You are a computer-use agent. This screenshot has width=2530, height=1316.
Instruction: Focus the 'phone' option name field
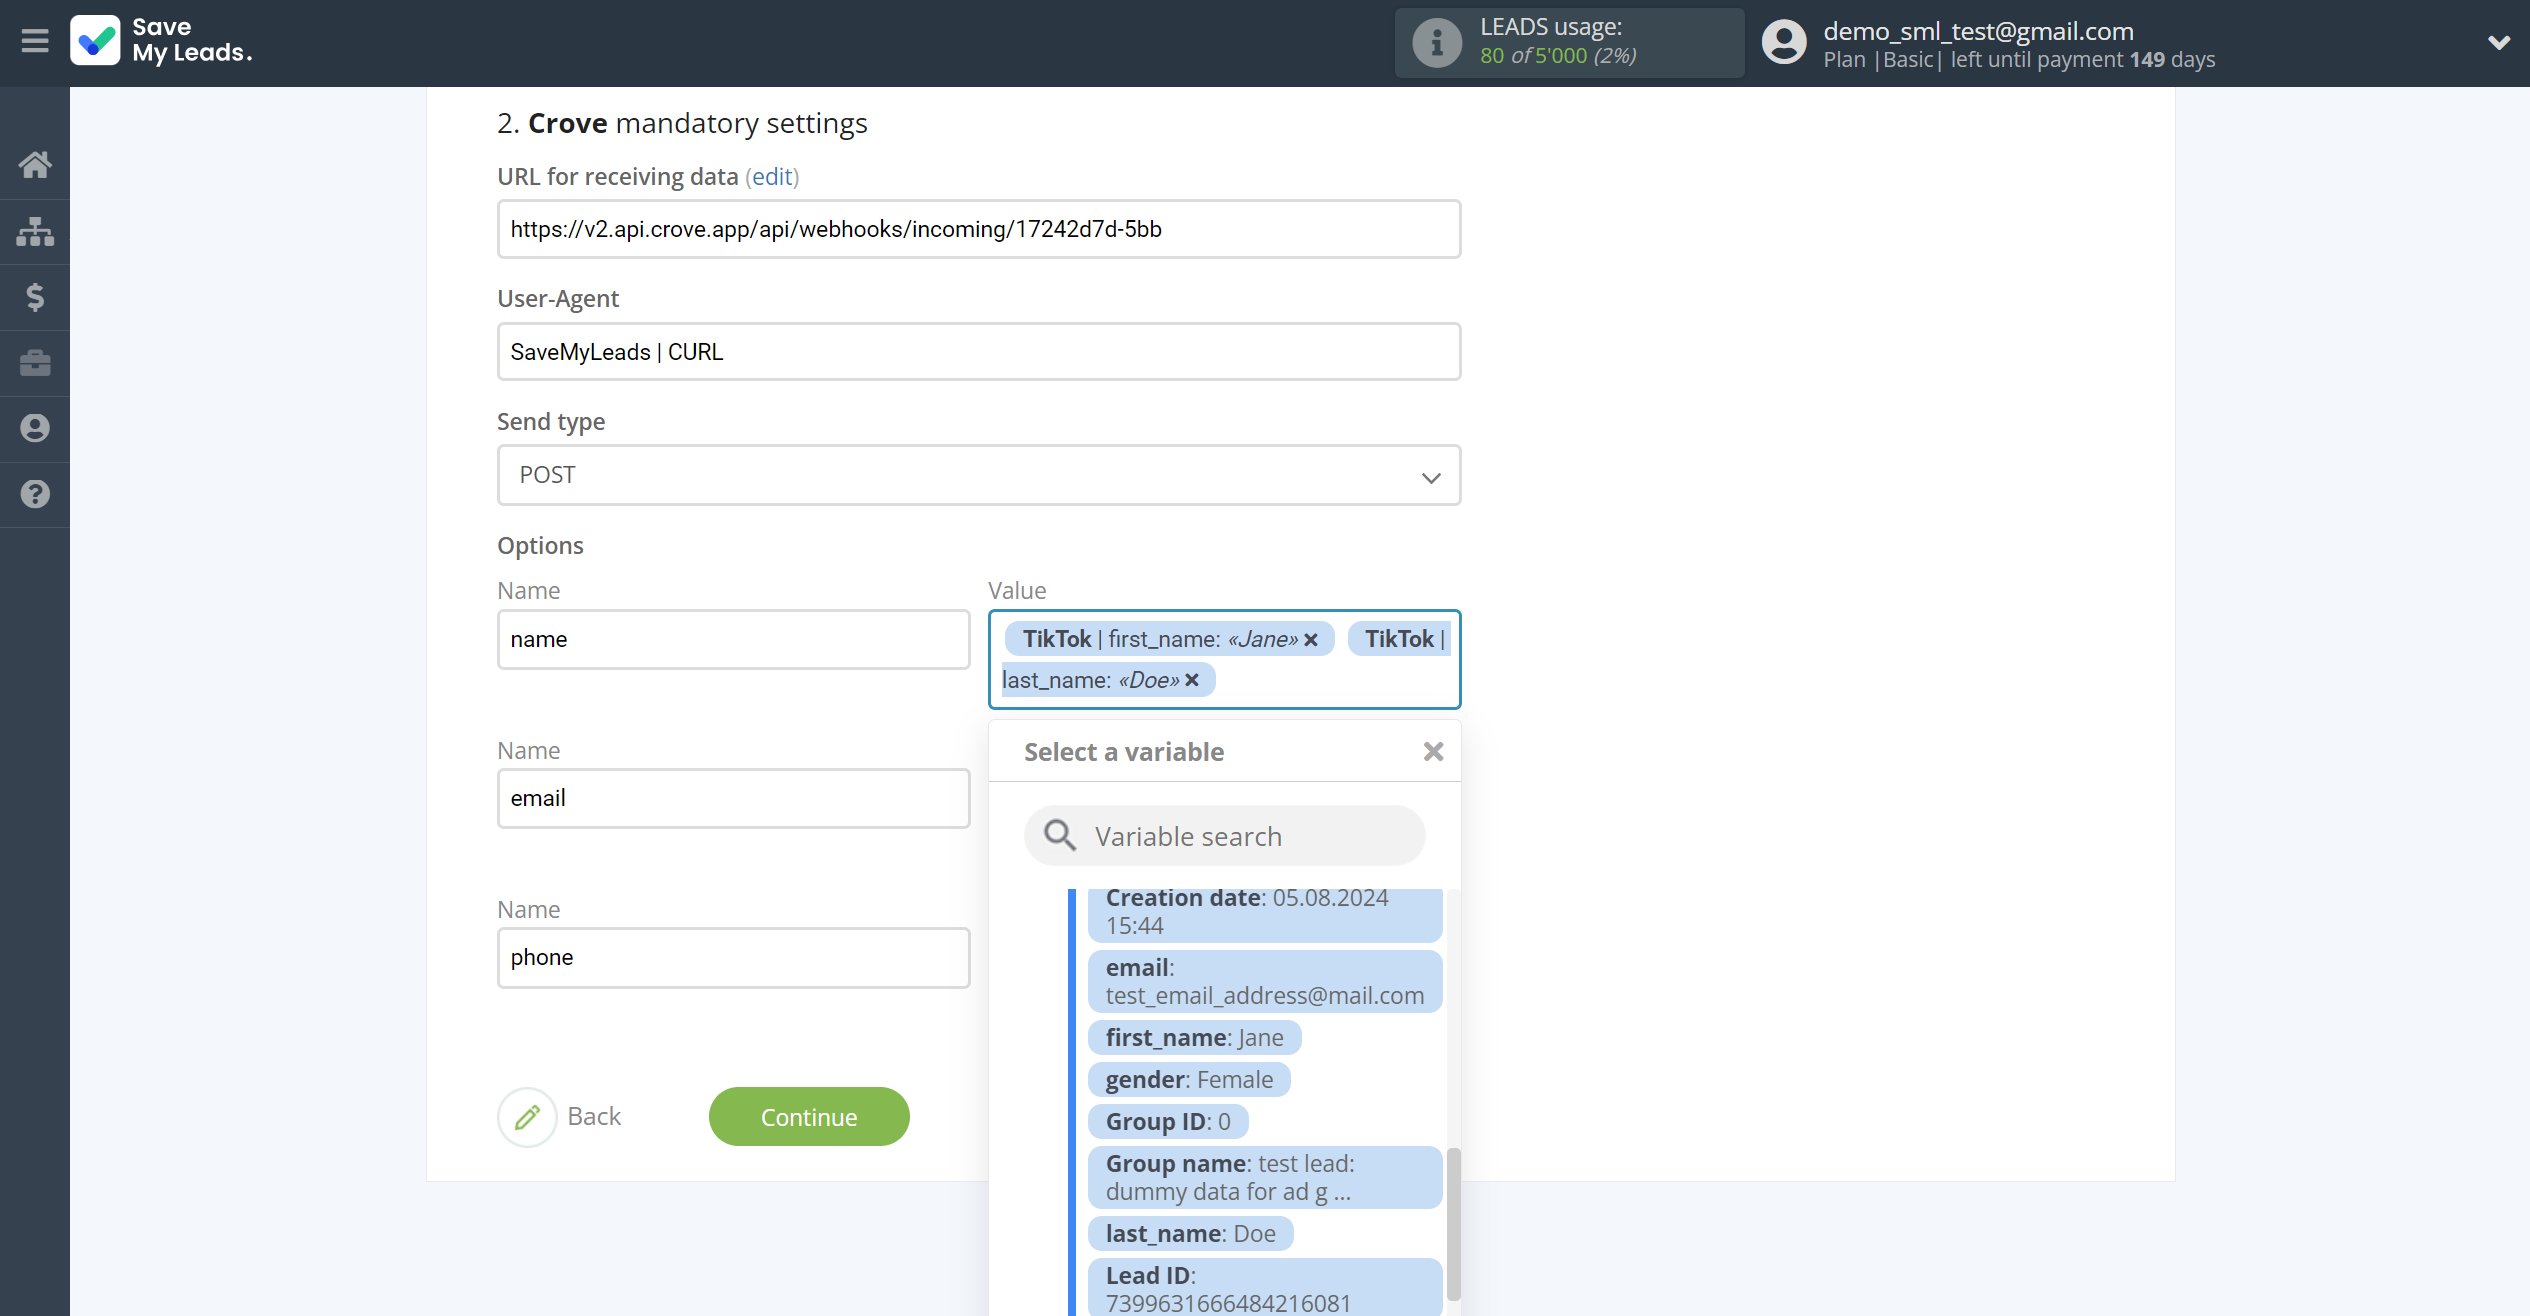point(733,958)
